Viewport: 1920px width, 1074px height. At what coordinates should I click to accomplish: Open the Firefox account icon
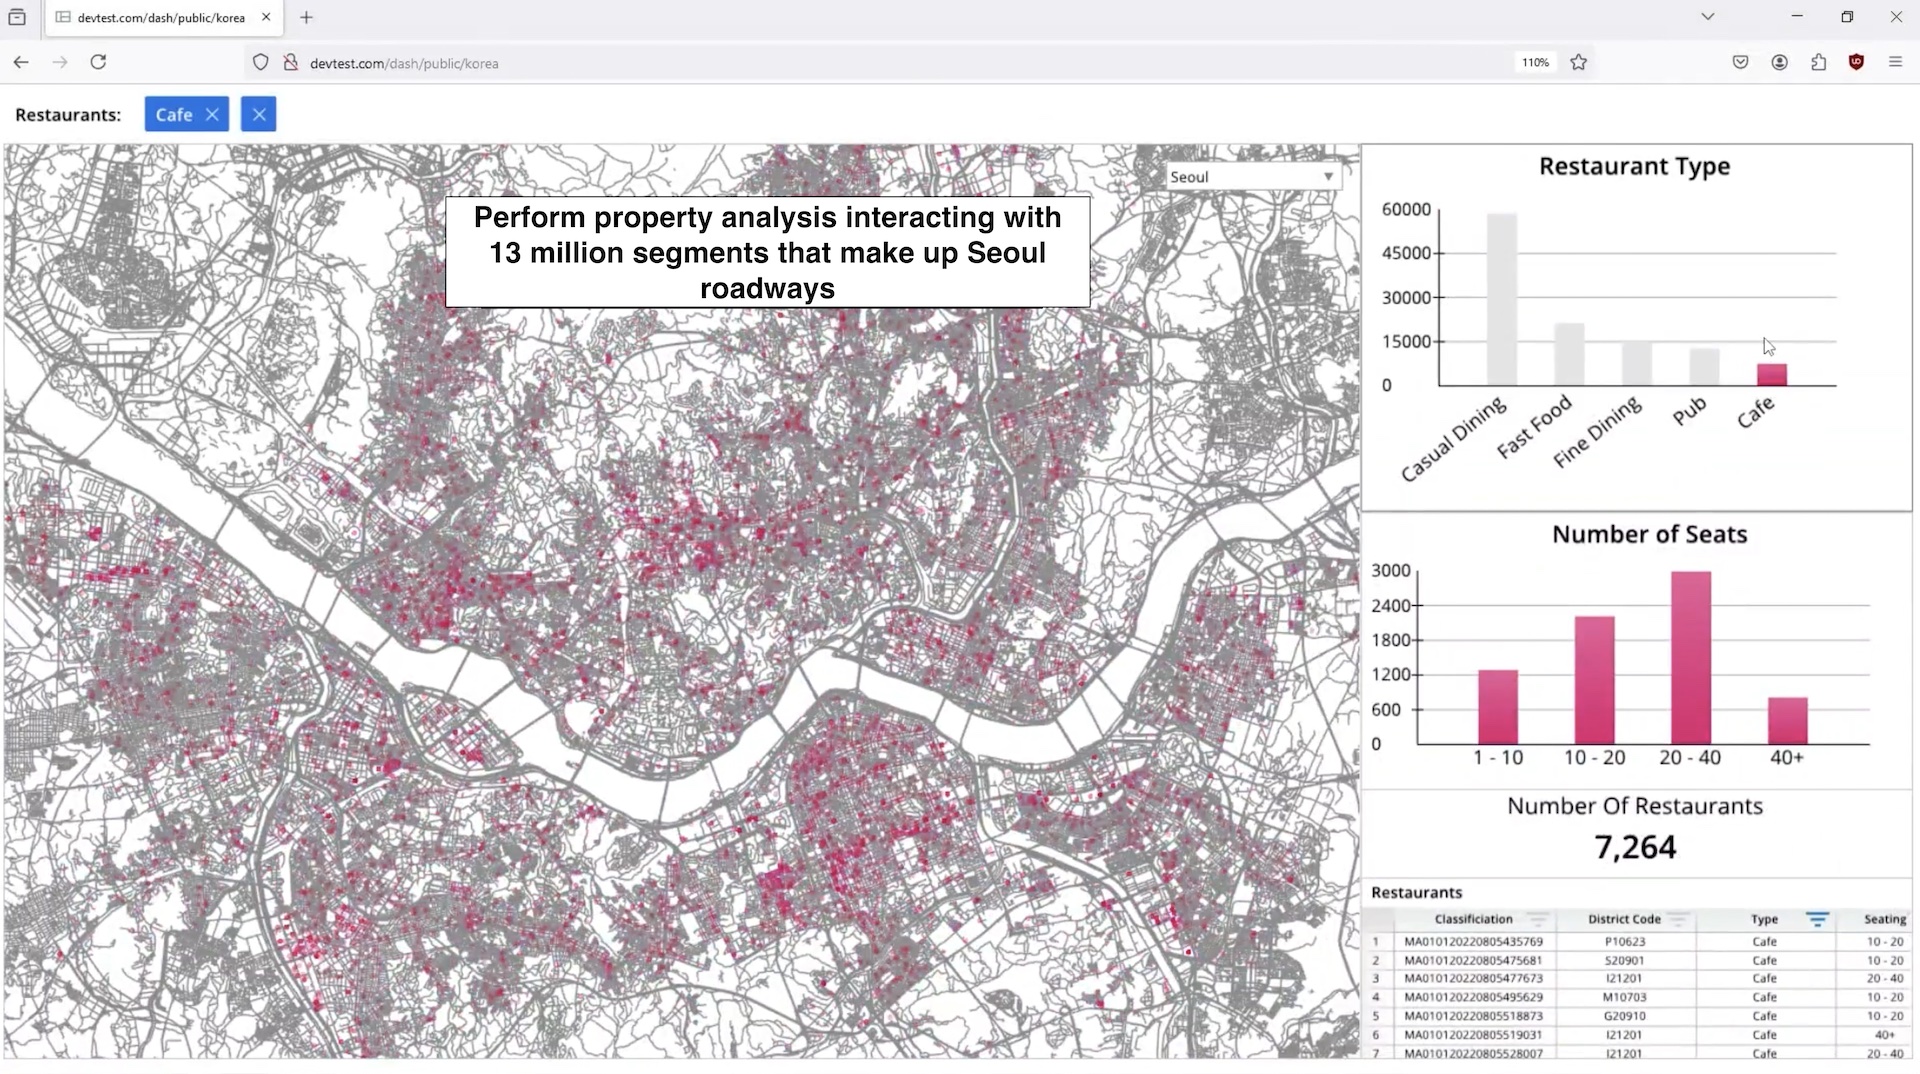[1779, 62]
